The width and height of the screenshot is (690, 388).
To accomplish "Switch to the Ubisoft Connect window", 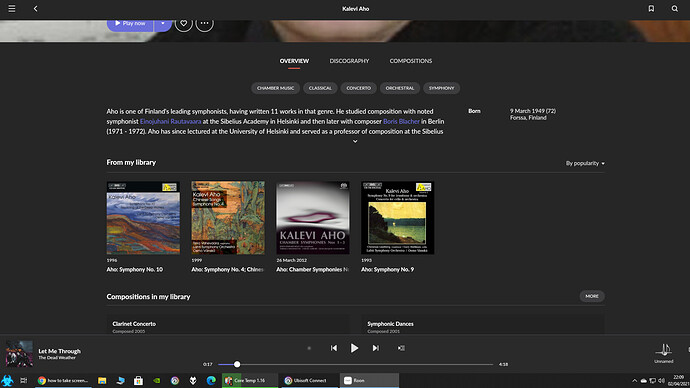I will (309, 381).
